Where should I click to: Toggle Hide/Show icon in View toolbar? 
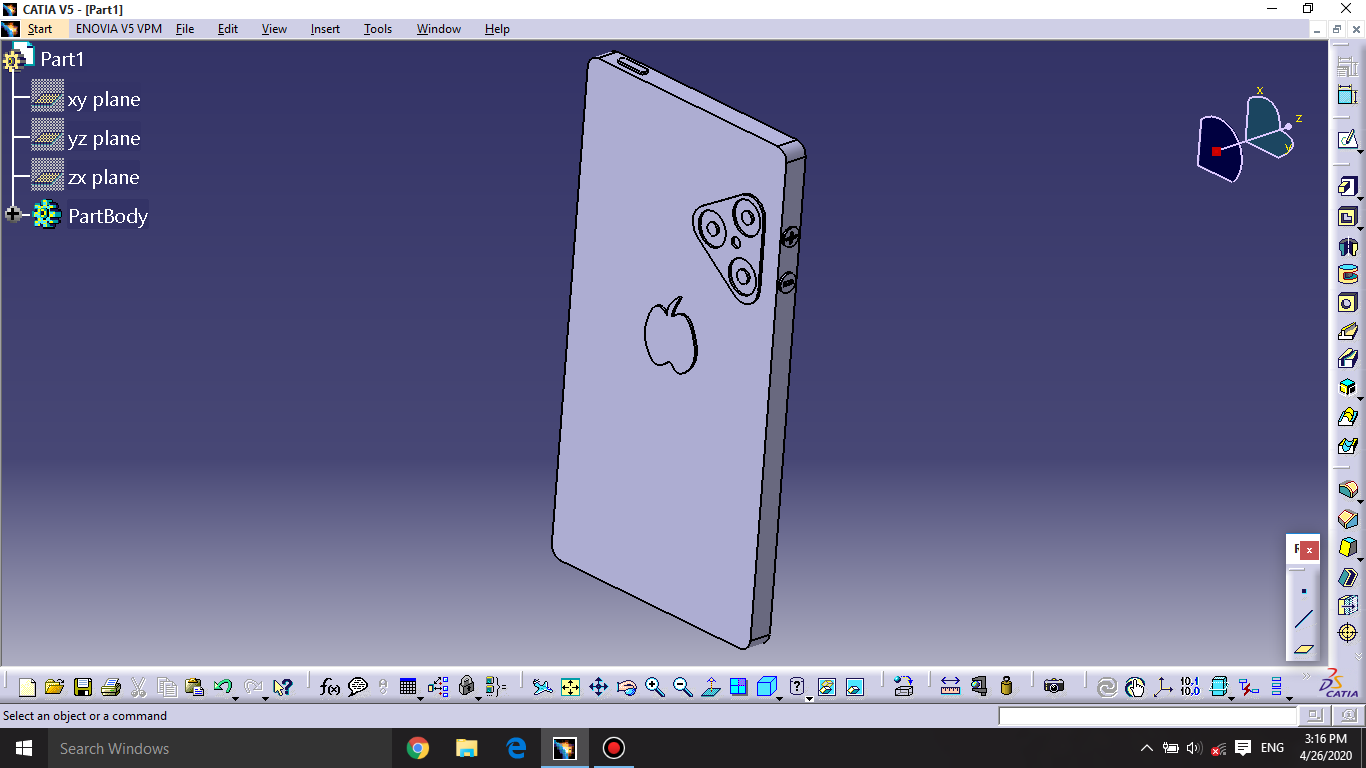click(x=827, y=687)
